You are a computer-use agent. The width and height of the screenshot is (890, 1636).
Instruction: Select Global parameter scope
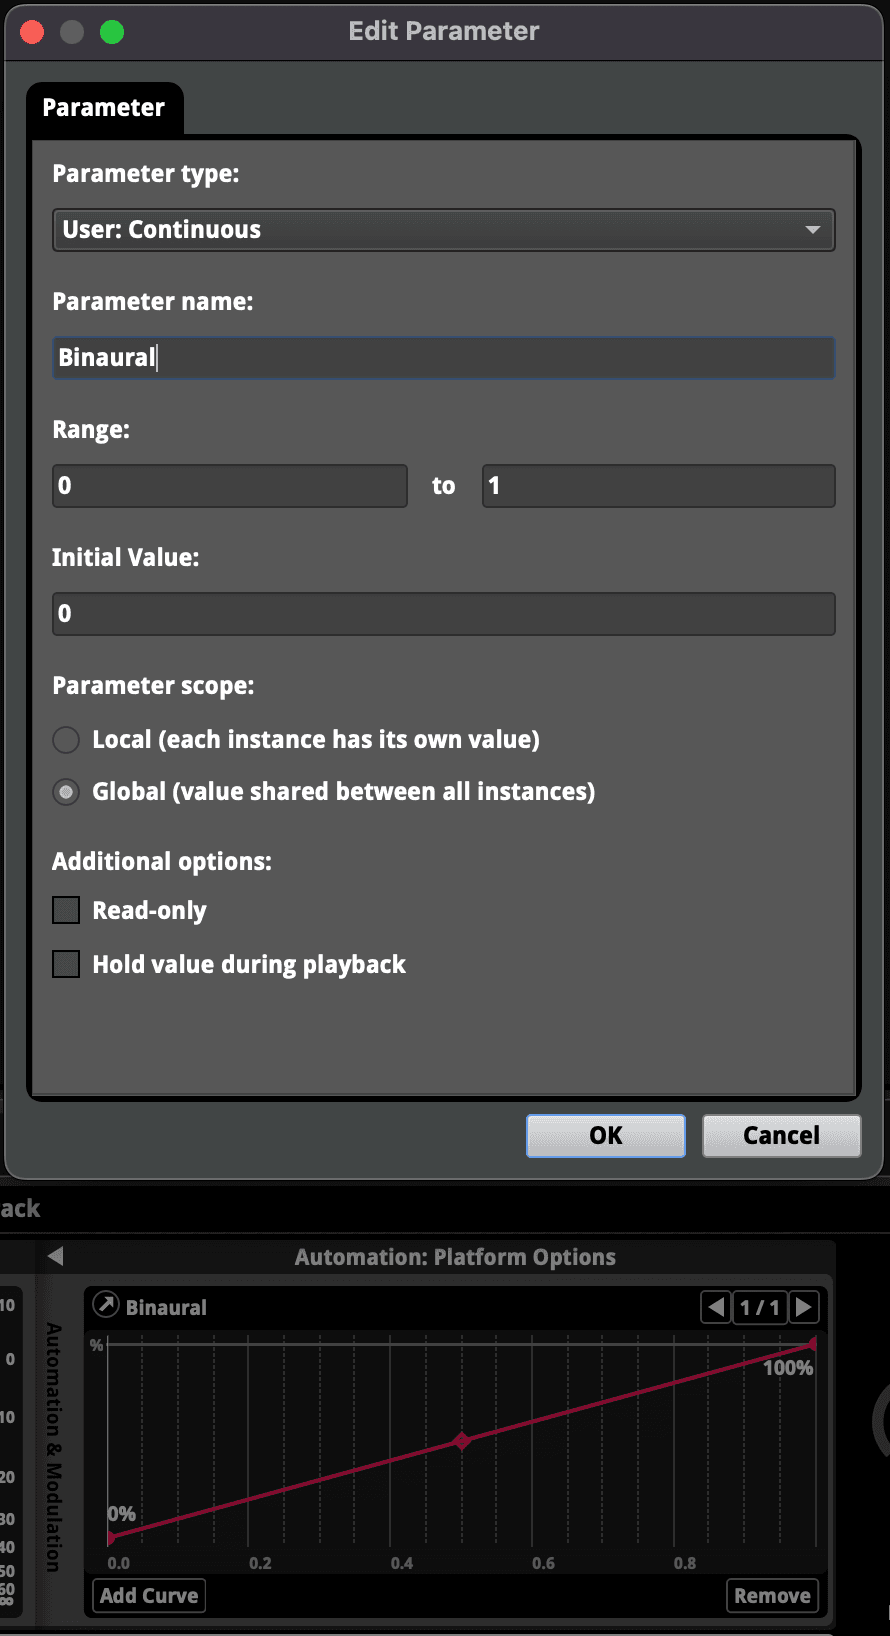65,791
